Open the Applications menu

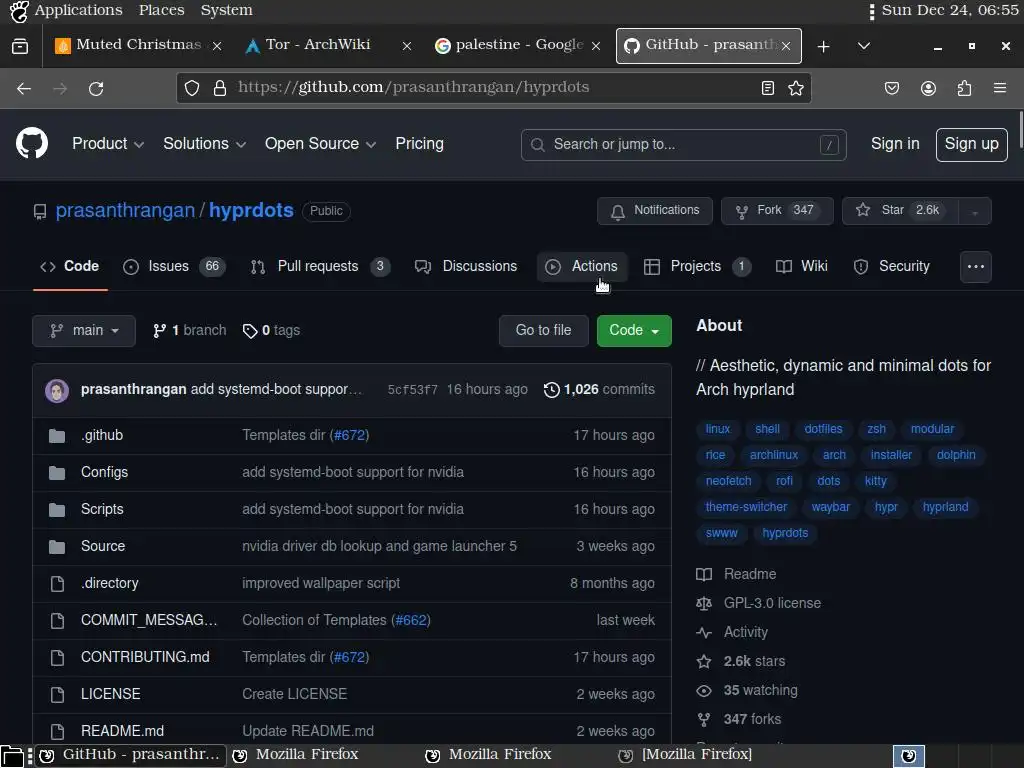coord(78,10)
